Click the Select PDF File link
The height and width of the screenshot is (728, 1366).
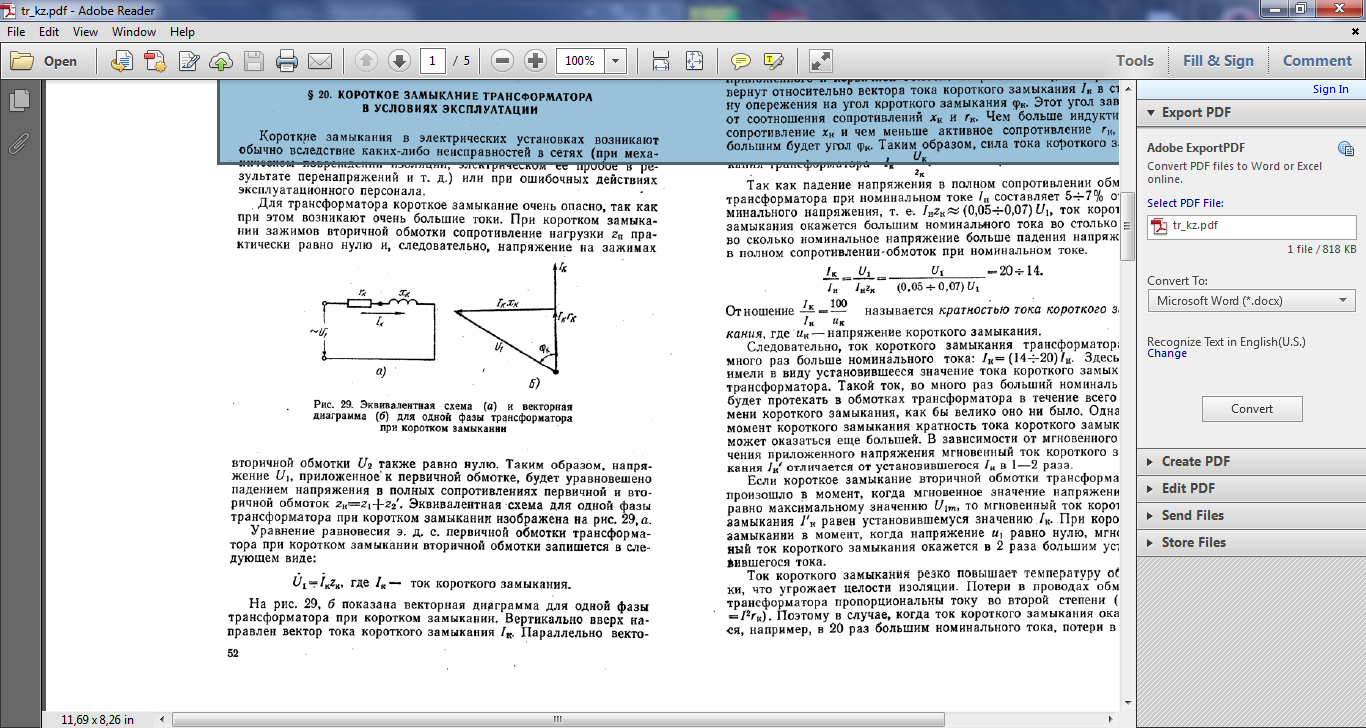(x=1185, y=203)
